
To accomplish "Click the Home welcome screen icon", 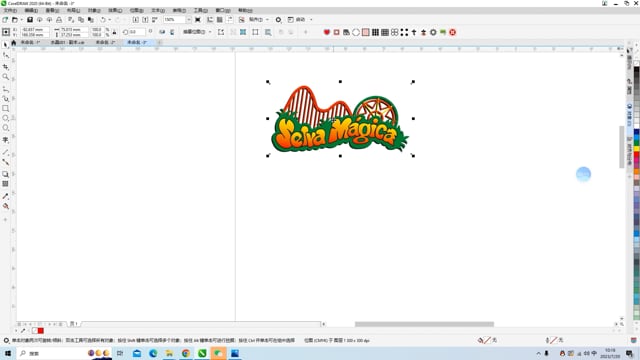I will (x=13, y=42).
